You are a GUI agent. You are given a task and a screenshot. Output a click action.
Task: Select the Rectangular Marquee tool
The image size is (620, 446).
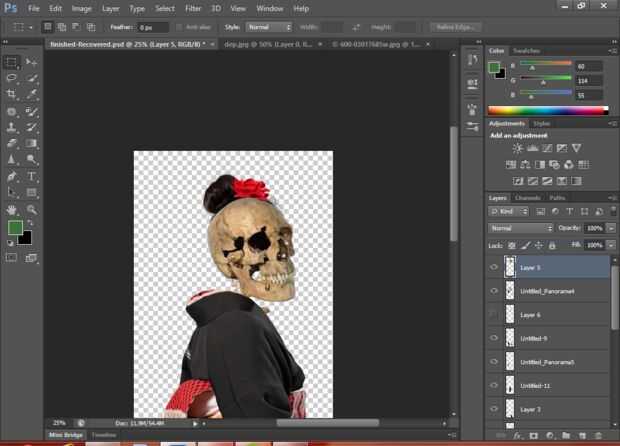11,62
